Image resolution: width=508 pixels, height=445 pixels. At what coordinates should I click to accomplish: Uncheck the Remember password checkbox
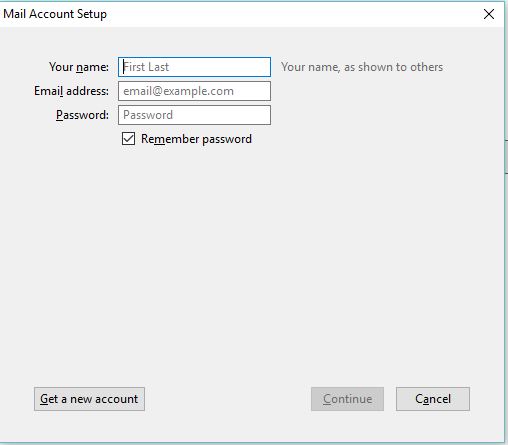128,139
